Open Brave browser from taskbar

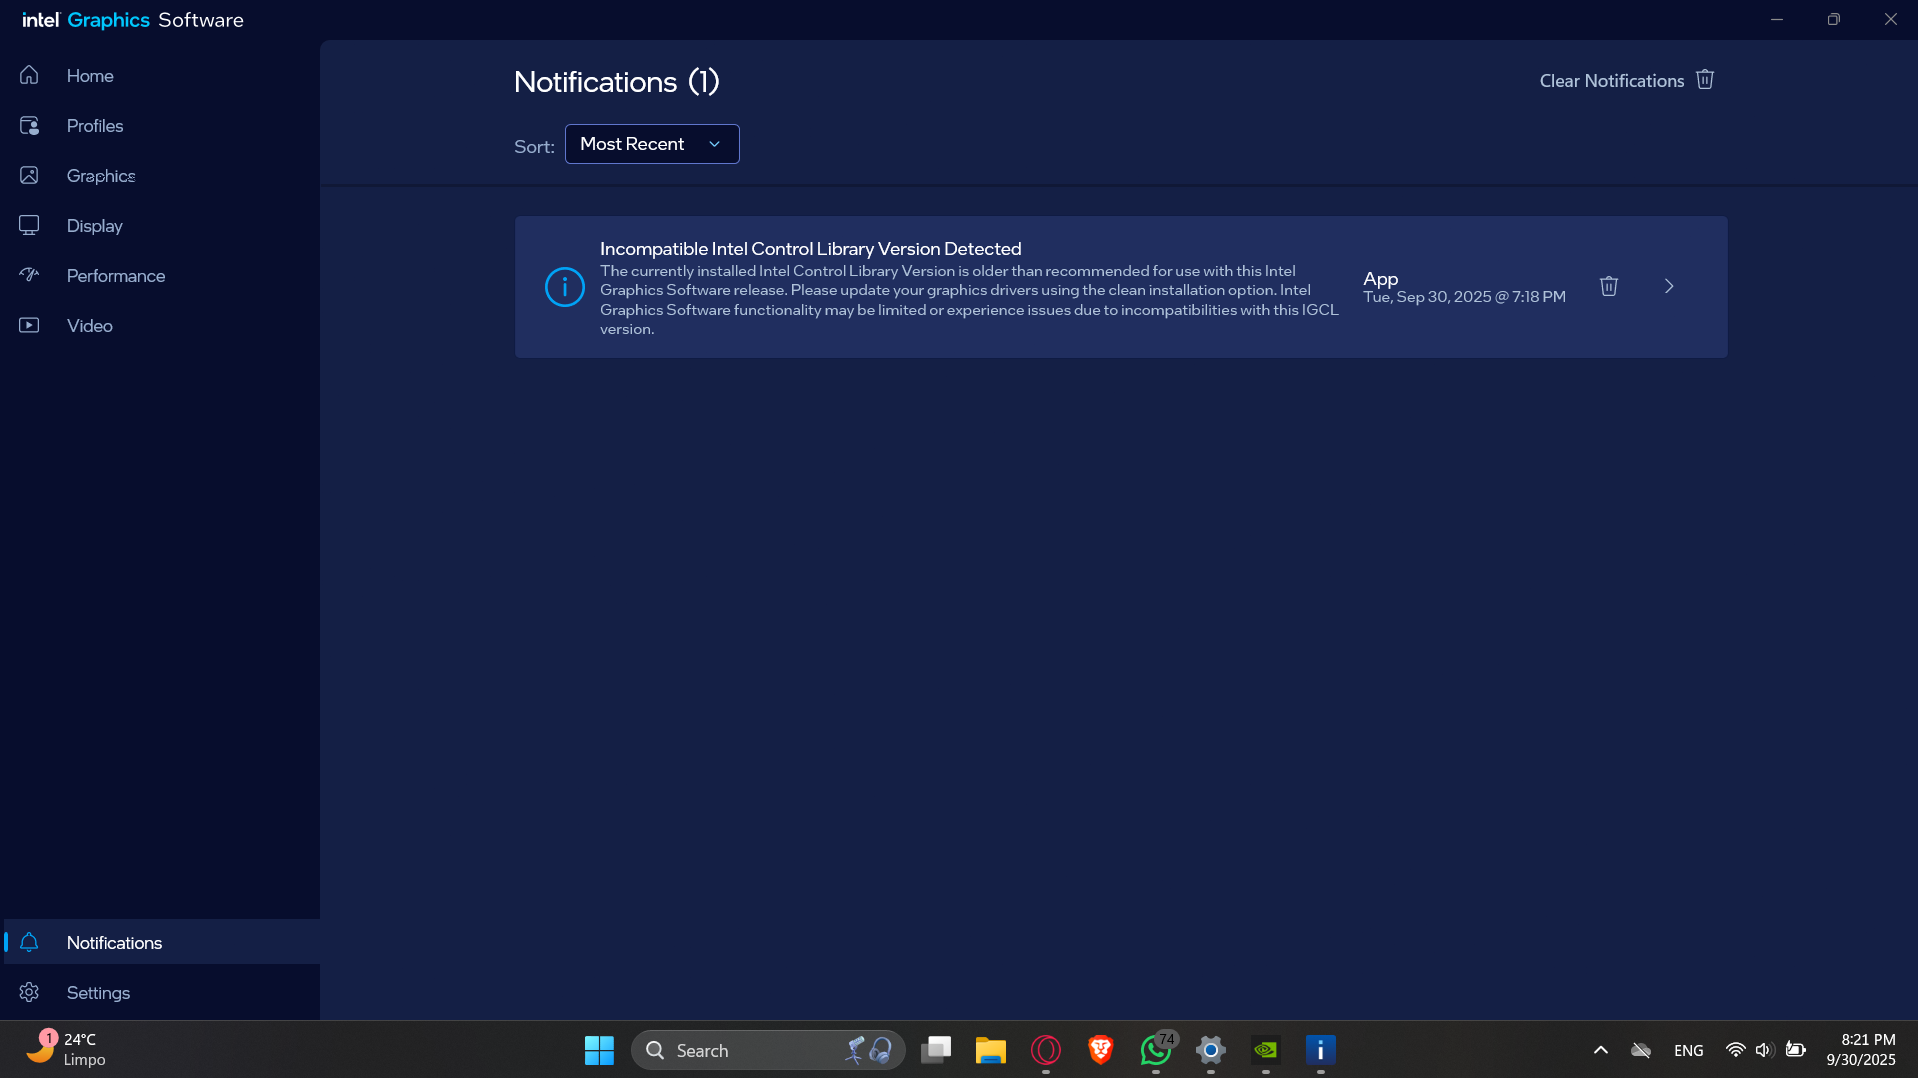(1101, 1050)
